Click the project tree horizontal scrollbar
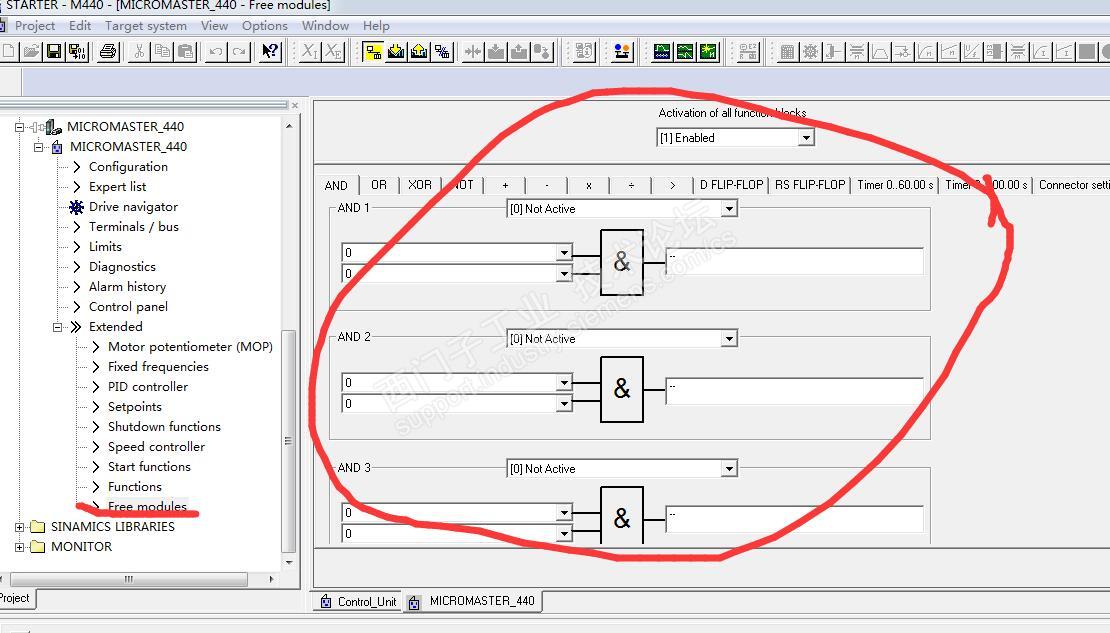1110x633 pixels. (x=129, y=579)
